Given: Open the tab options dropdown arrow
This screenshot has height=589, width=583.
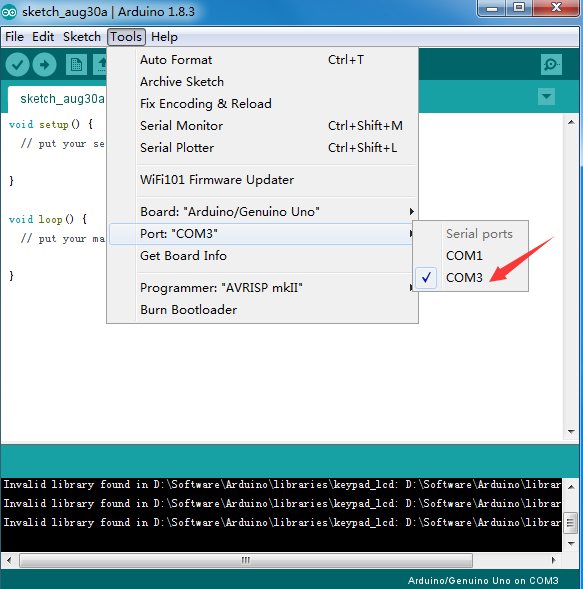Looking at the screenshot, I should tap(546, 97).
